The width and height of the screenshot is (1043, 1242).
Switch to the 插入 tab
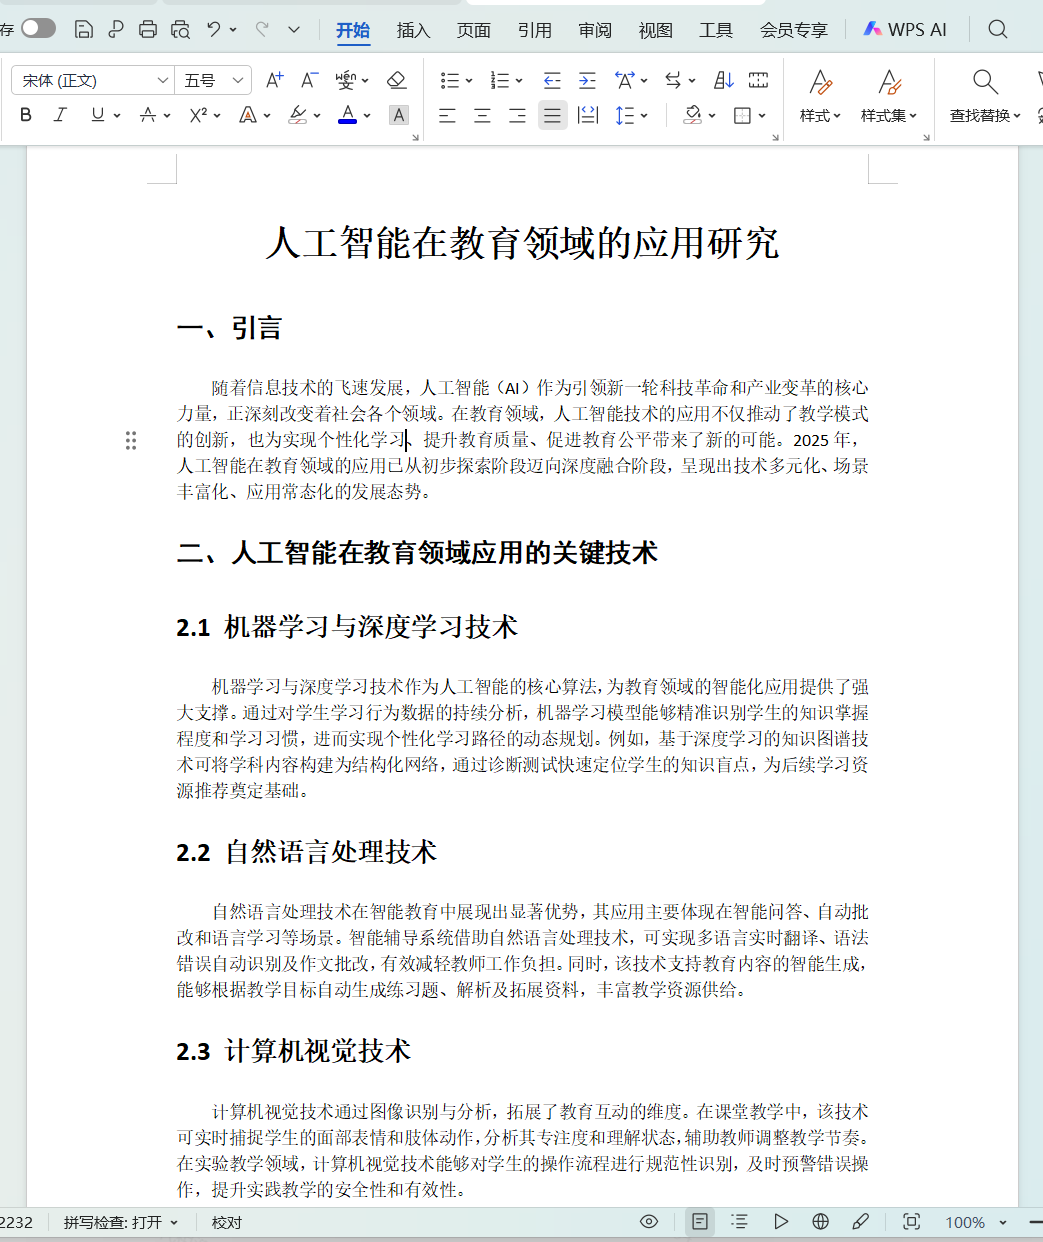[x=413, y=30]
